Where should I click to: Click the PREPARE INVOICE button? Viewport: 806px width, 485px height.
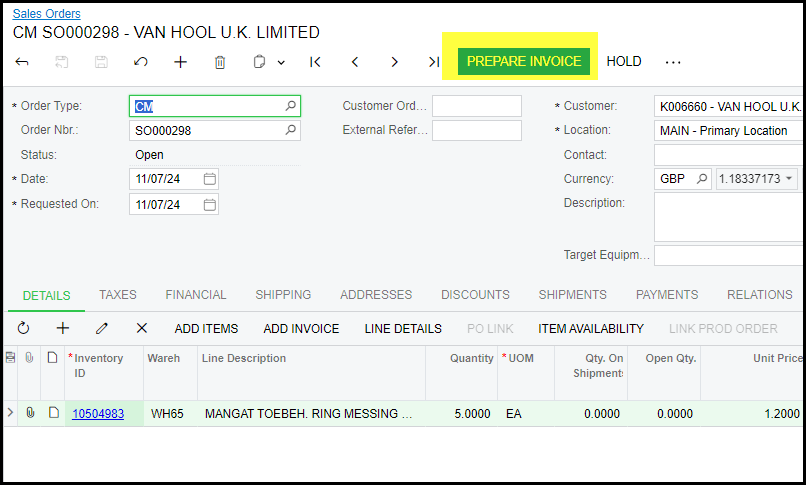point(523,61)
